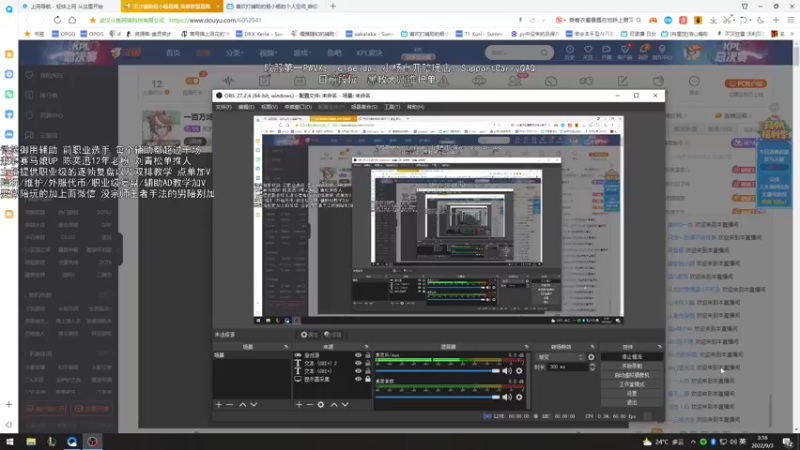Hide the 文本 (GDI+) 2 source
The width and height of the screenshot is (800, 450).
click(358, 363)
